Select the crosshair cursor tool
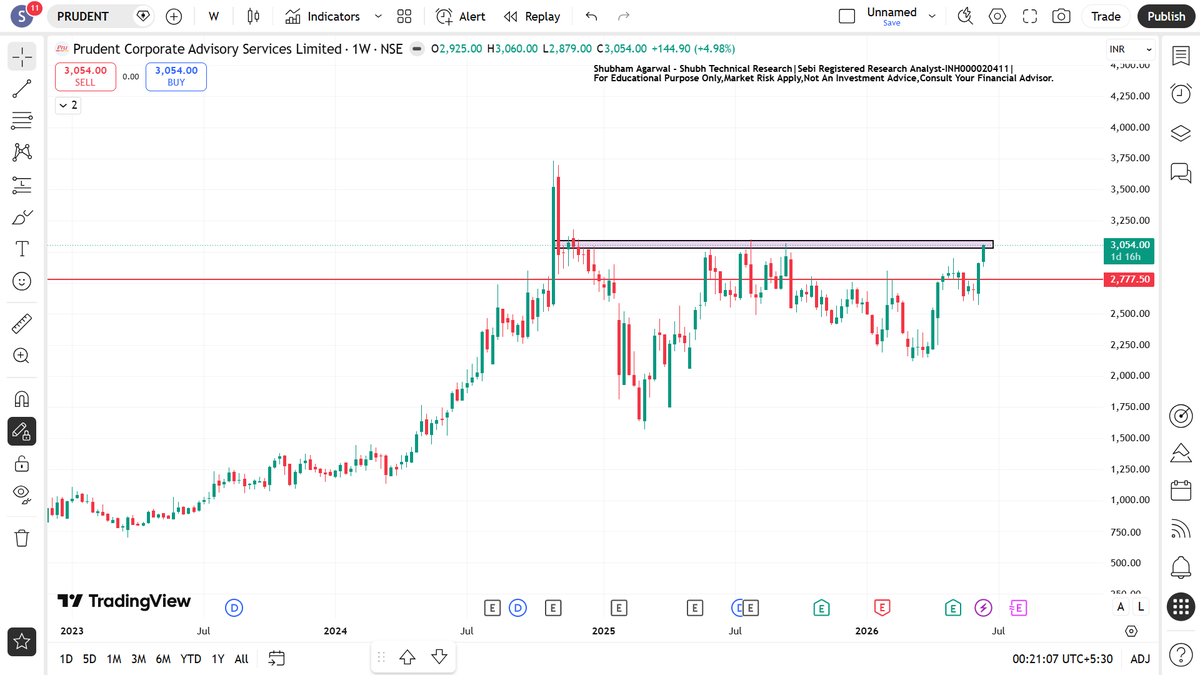The width and height of the screenshot is (1200, 675). [22, 57]
